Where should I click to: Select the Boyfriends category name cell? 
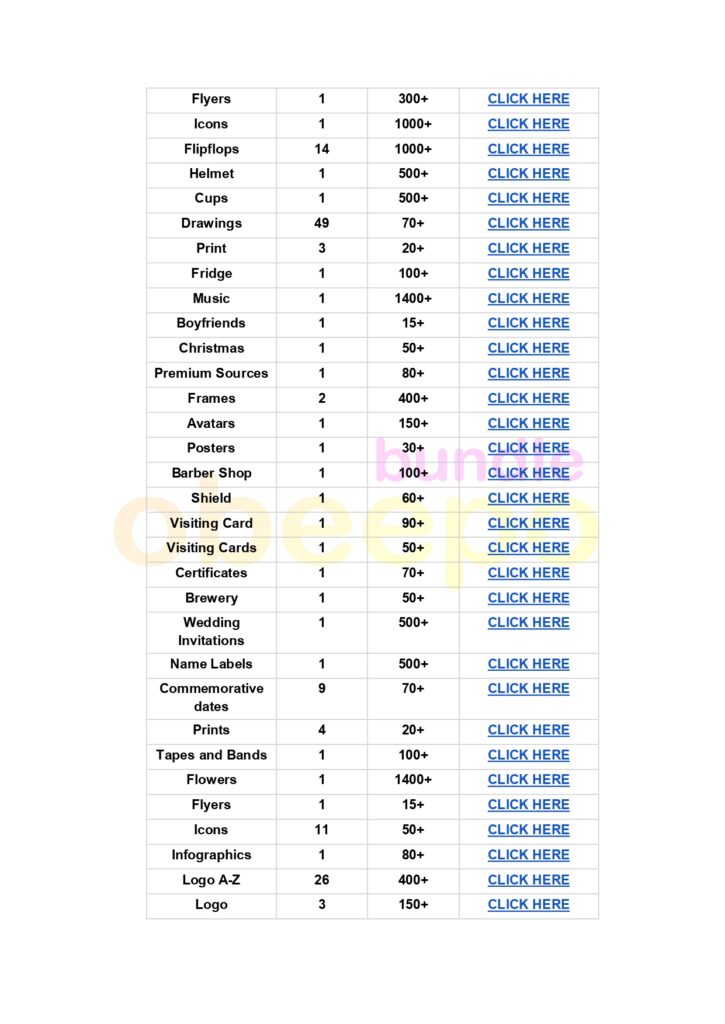(211, 324)
